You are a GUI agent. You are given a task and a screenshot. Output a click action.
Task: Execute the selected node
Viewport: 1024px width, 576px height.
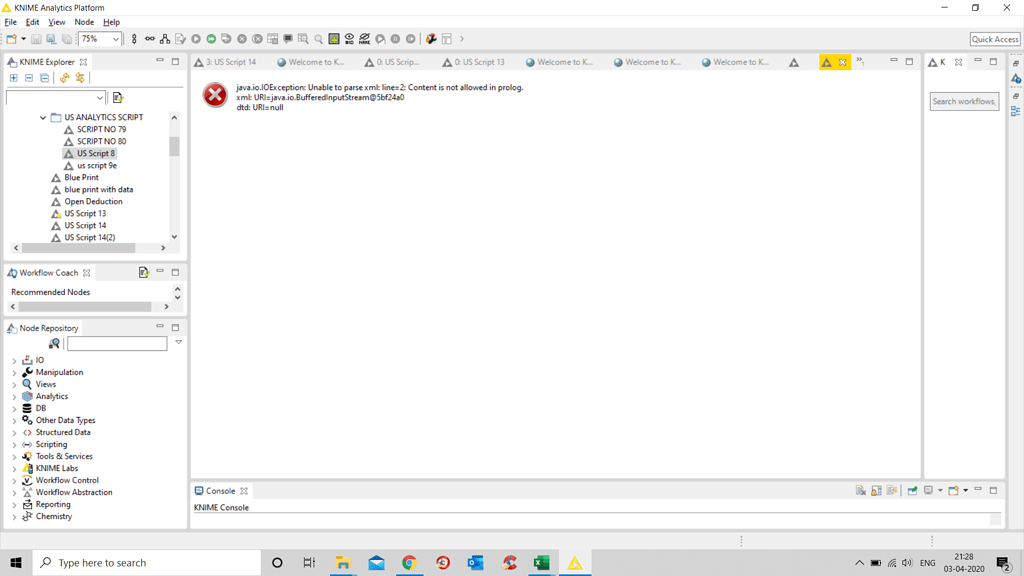(196, 39)
